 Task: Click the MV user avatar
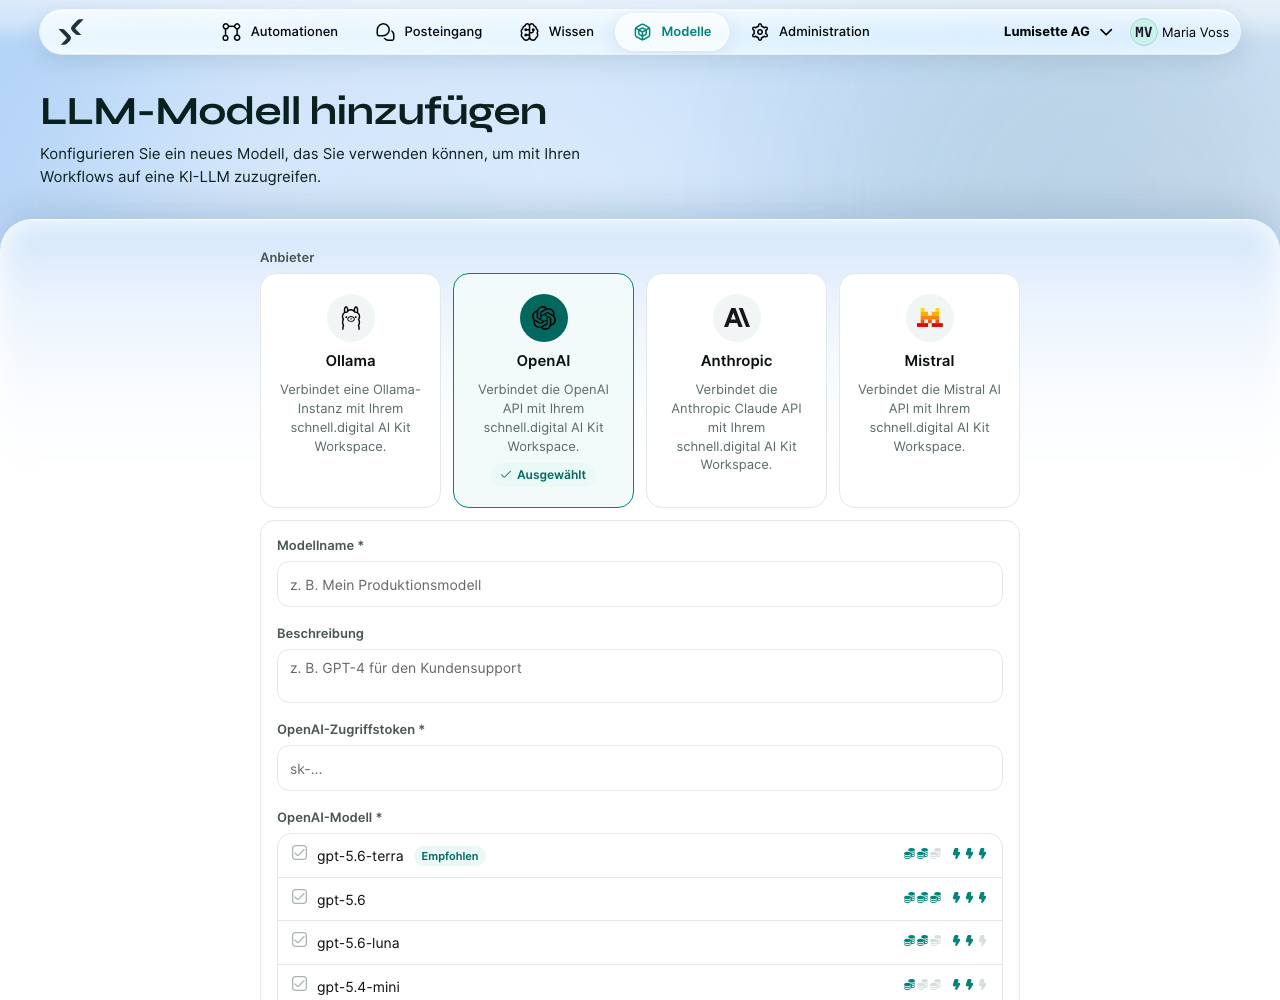click(1143, 32)
